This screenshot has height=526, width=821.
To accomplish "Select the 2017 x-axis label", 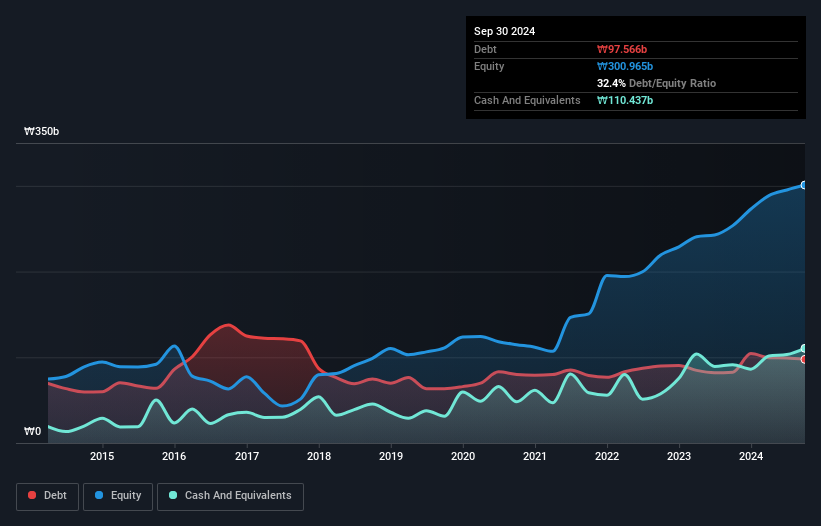I will [x=247, y=456].
